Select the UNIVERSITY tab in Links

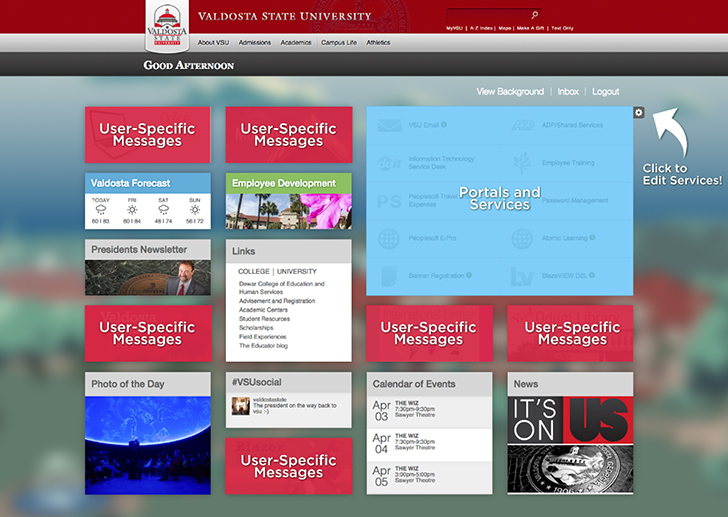[x=297, y=271]
